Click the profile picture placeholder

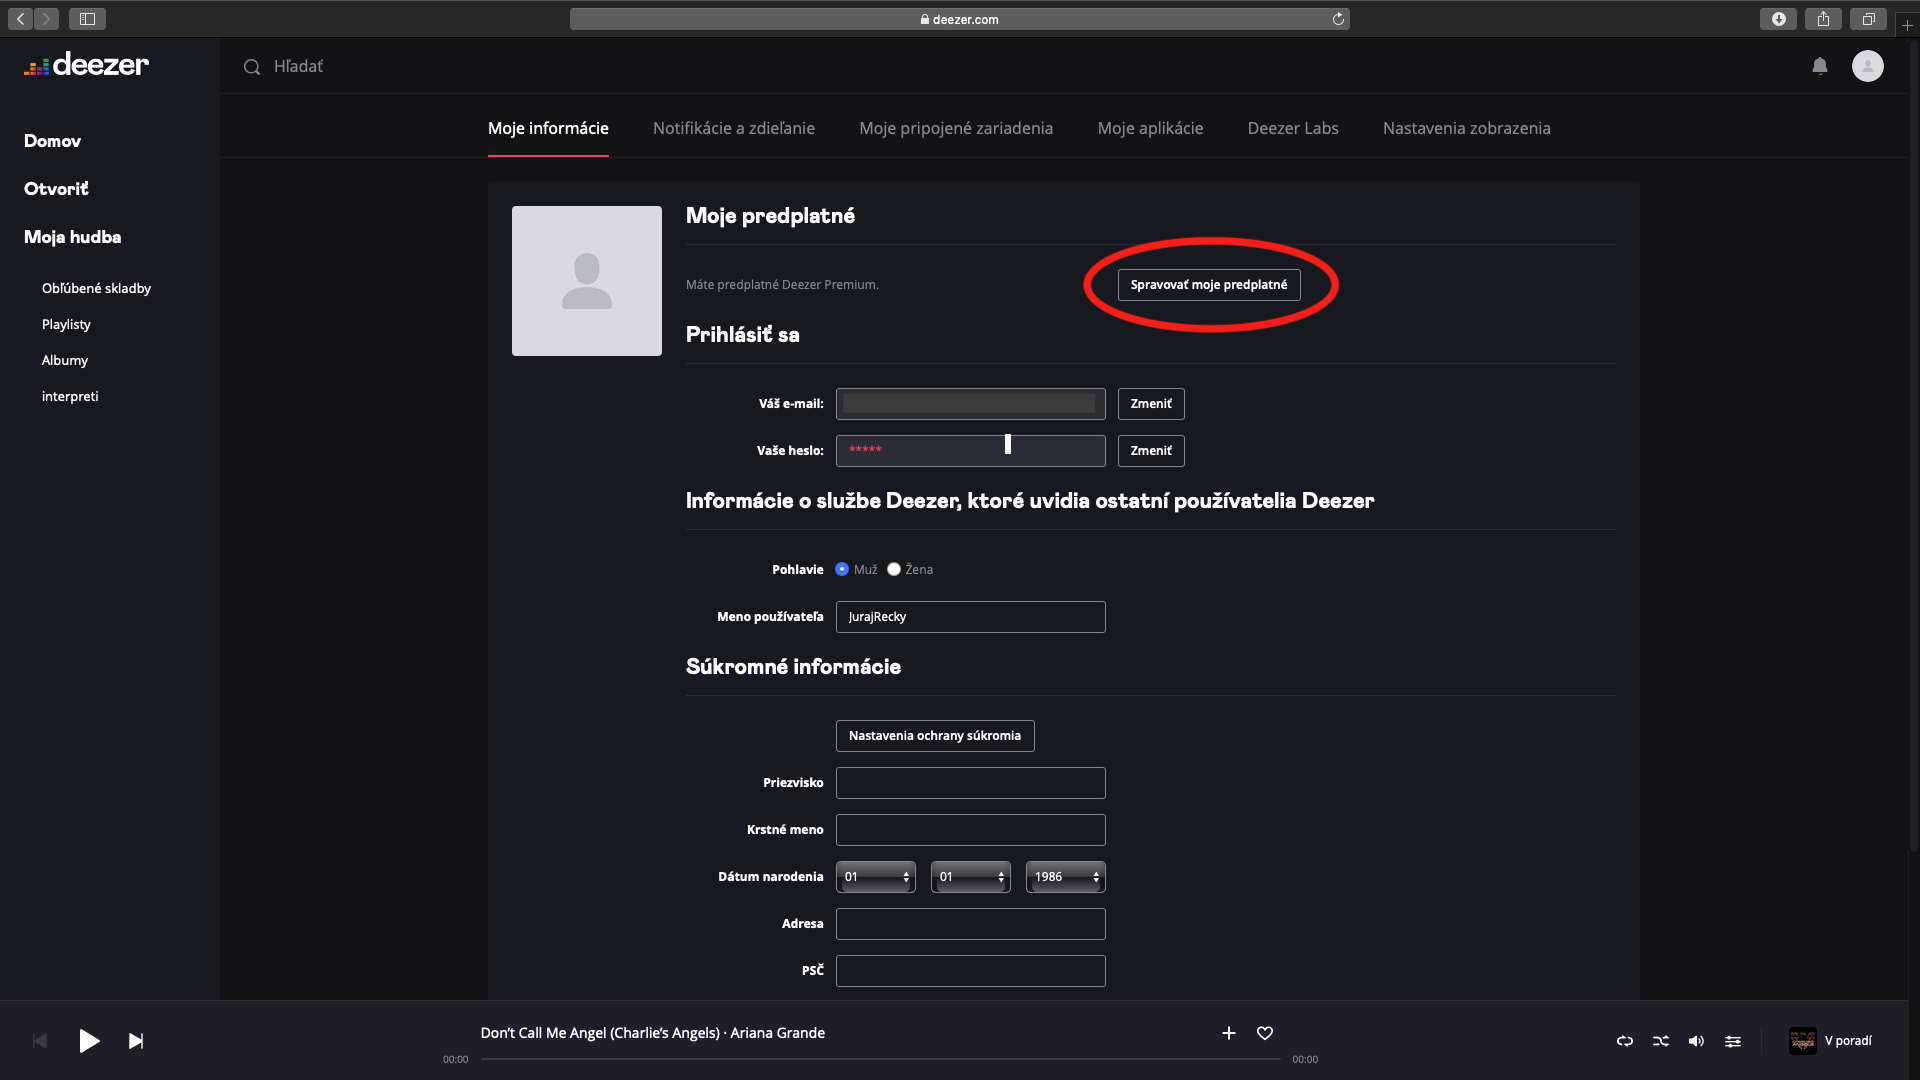[x=587, y=281]
